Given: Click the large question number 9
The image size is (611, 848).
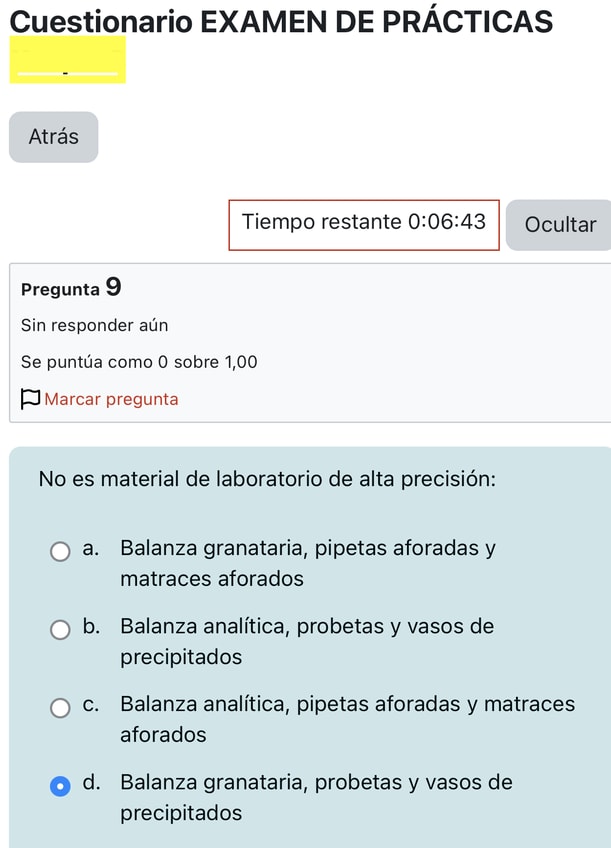Looking at the screenshot, I should 113,288.
